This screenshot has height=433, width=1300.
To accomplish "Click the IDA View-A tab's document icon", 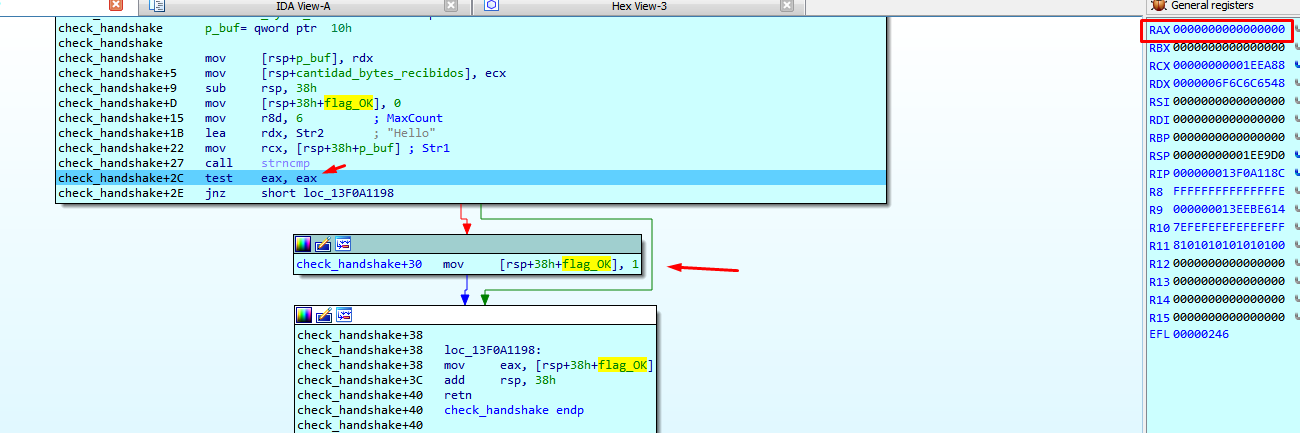I will click(157, 6).
